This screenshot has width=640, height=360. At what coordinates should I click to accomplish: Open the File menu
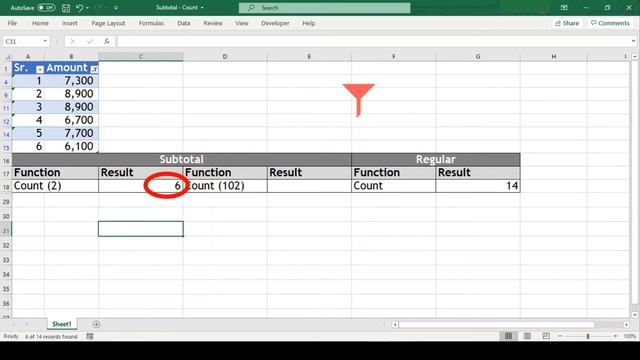pyautogui.click(x=12, y=23)
